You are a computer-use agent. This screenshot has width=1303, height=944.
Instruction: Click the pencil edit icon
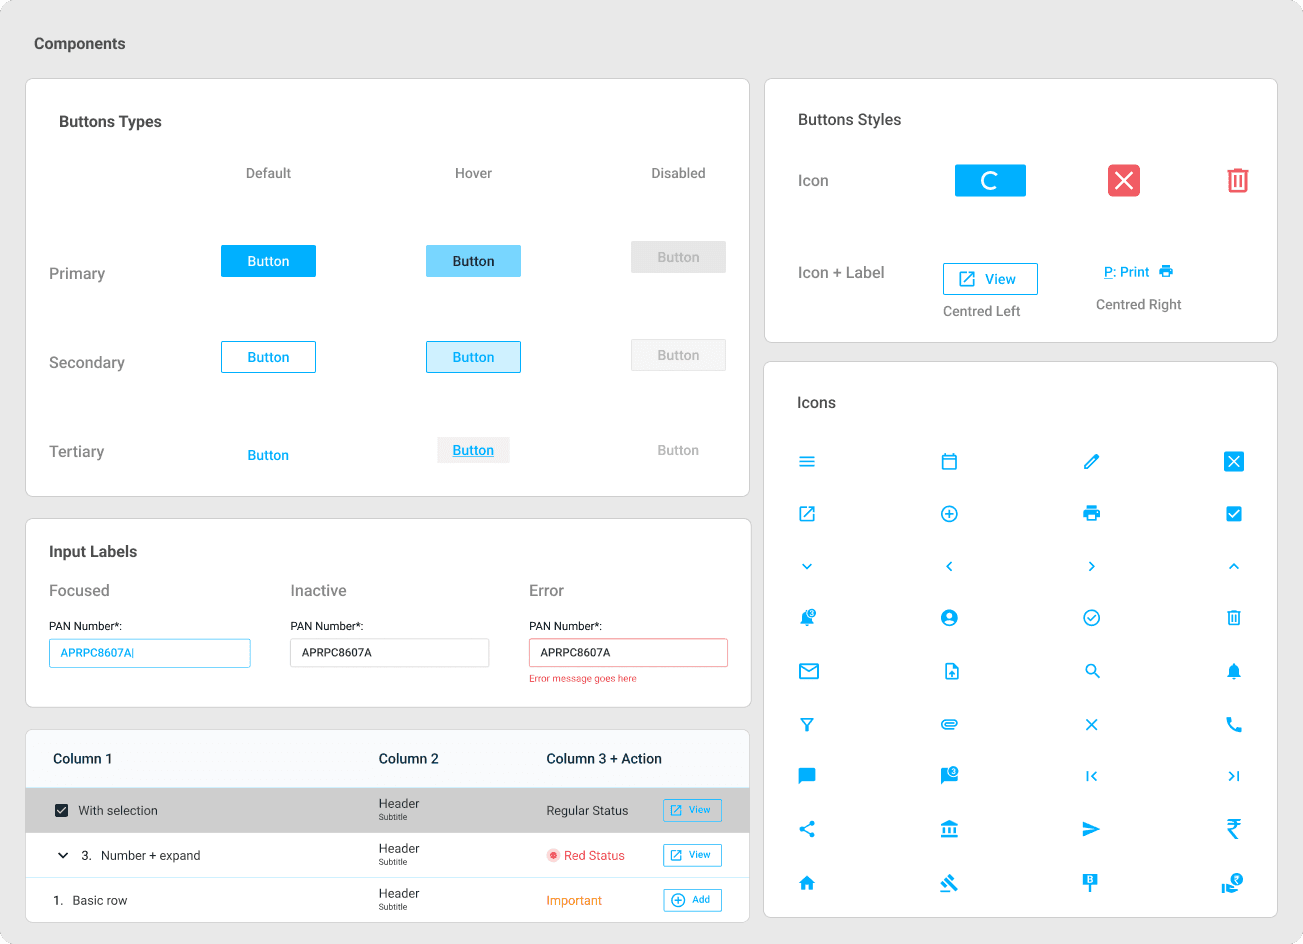(1091, 461)
